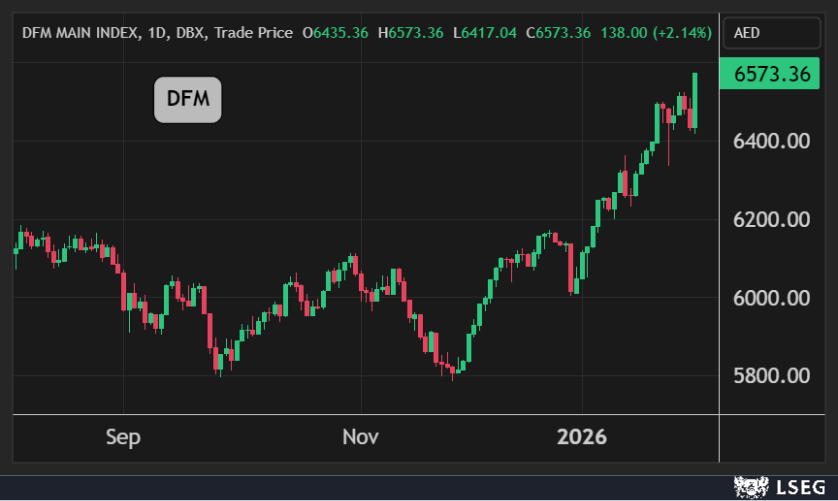Click the 6200.00 price axis label
The width and height of the screenshot is (838, 501).
[x=770, y=219]
